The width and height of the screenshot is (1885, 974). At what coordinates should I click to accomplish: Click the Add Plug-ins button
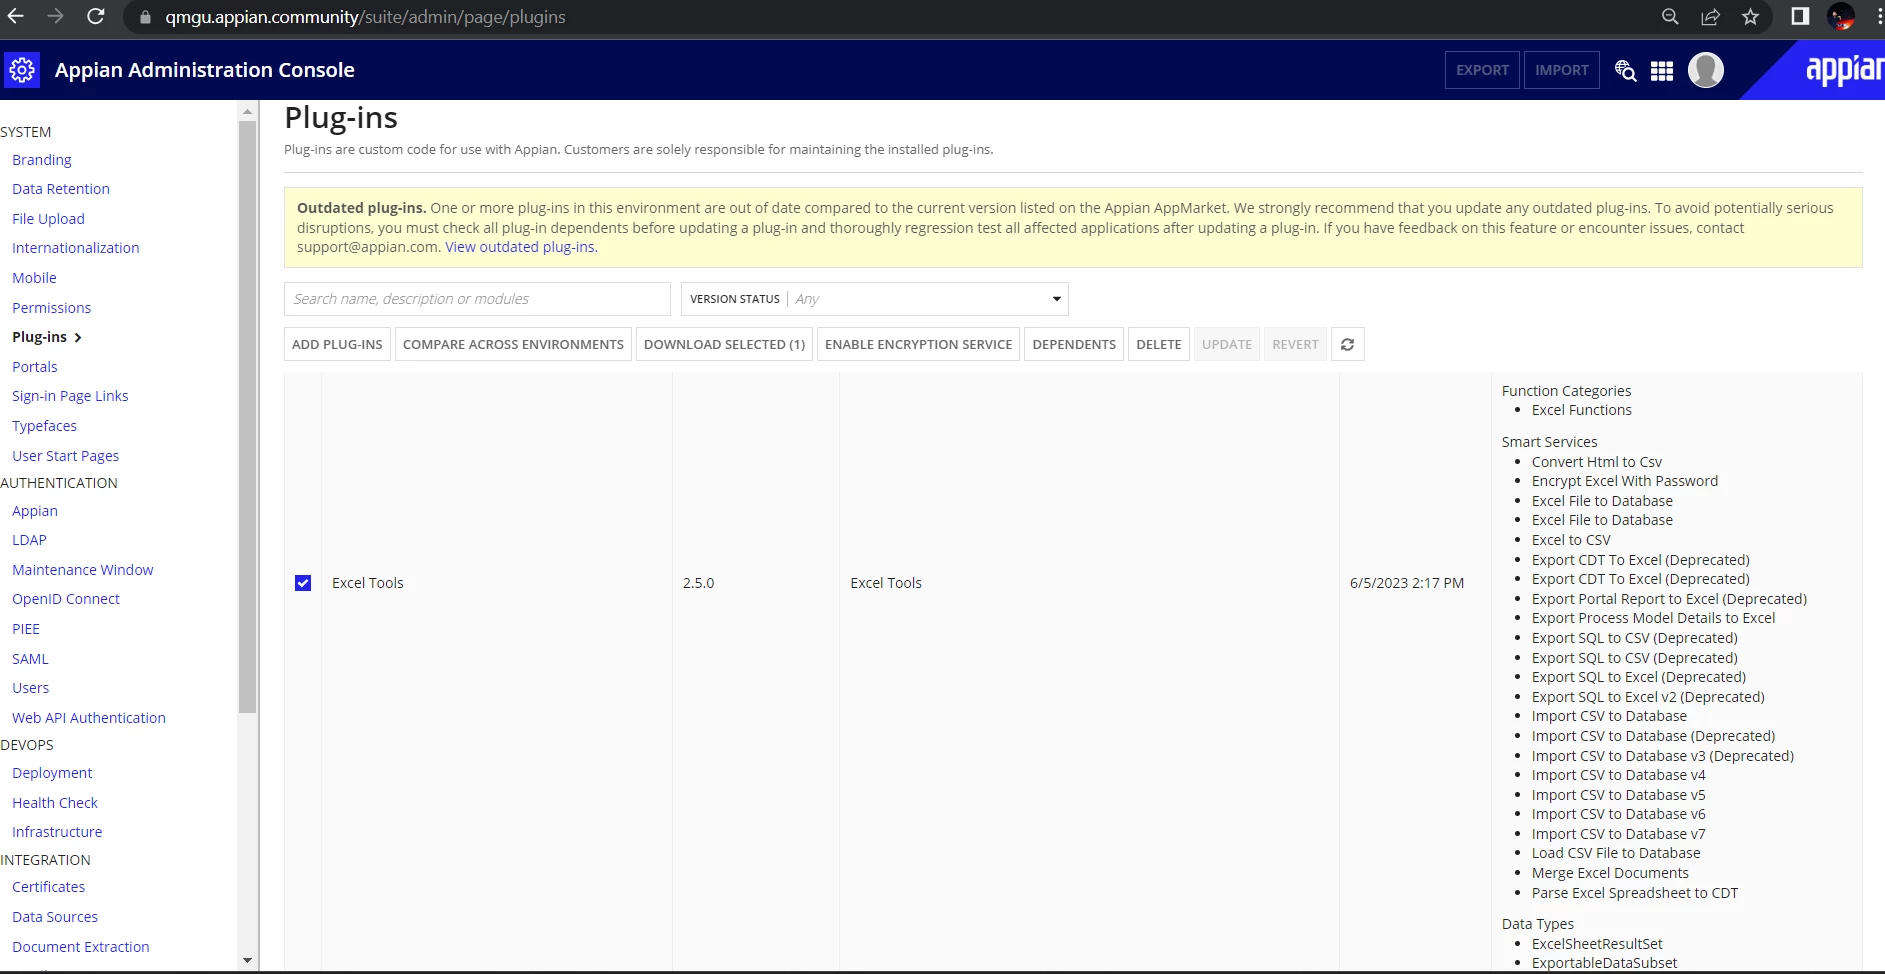337,344
